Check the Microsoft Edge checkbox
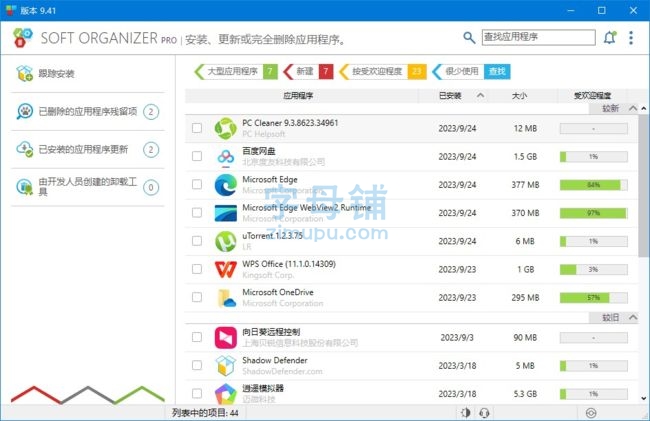Viewport: 650px width, 421px height. pyautogui.click(x=197, y=184)
